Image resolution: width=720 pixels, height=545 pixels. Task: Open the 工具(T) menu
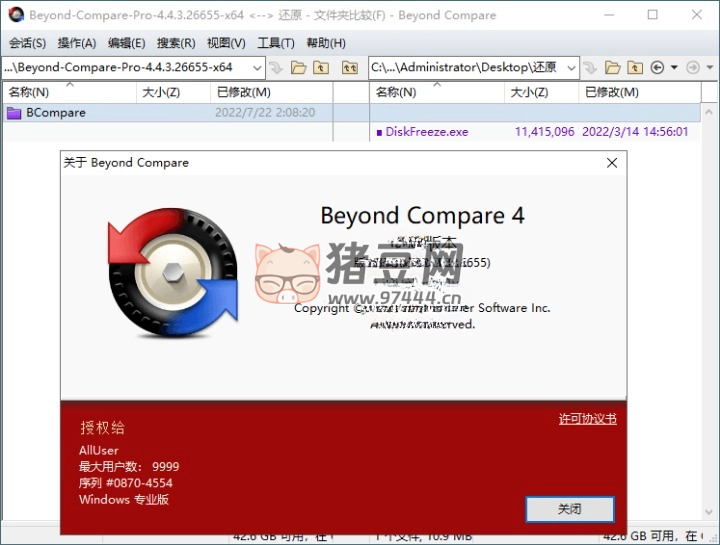275,43
